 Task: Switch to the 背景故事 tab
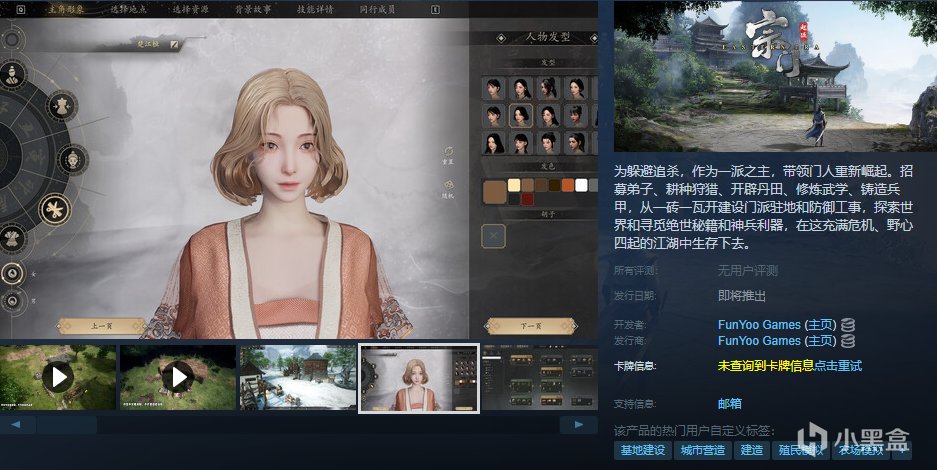(x=253, y=10)
